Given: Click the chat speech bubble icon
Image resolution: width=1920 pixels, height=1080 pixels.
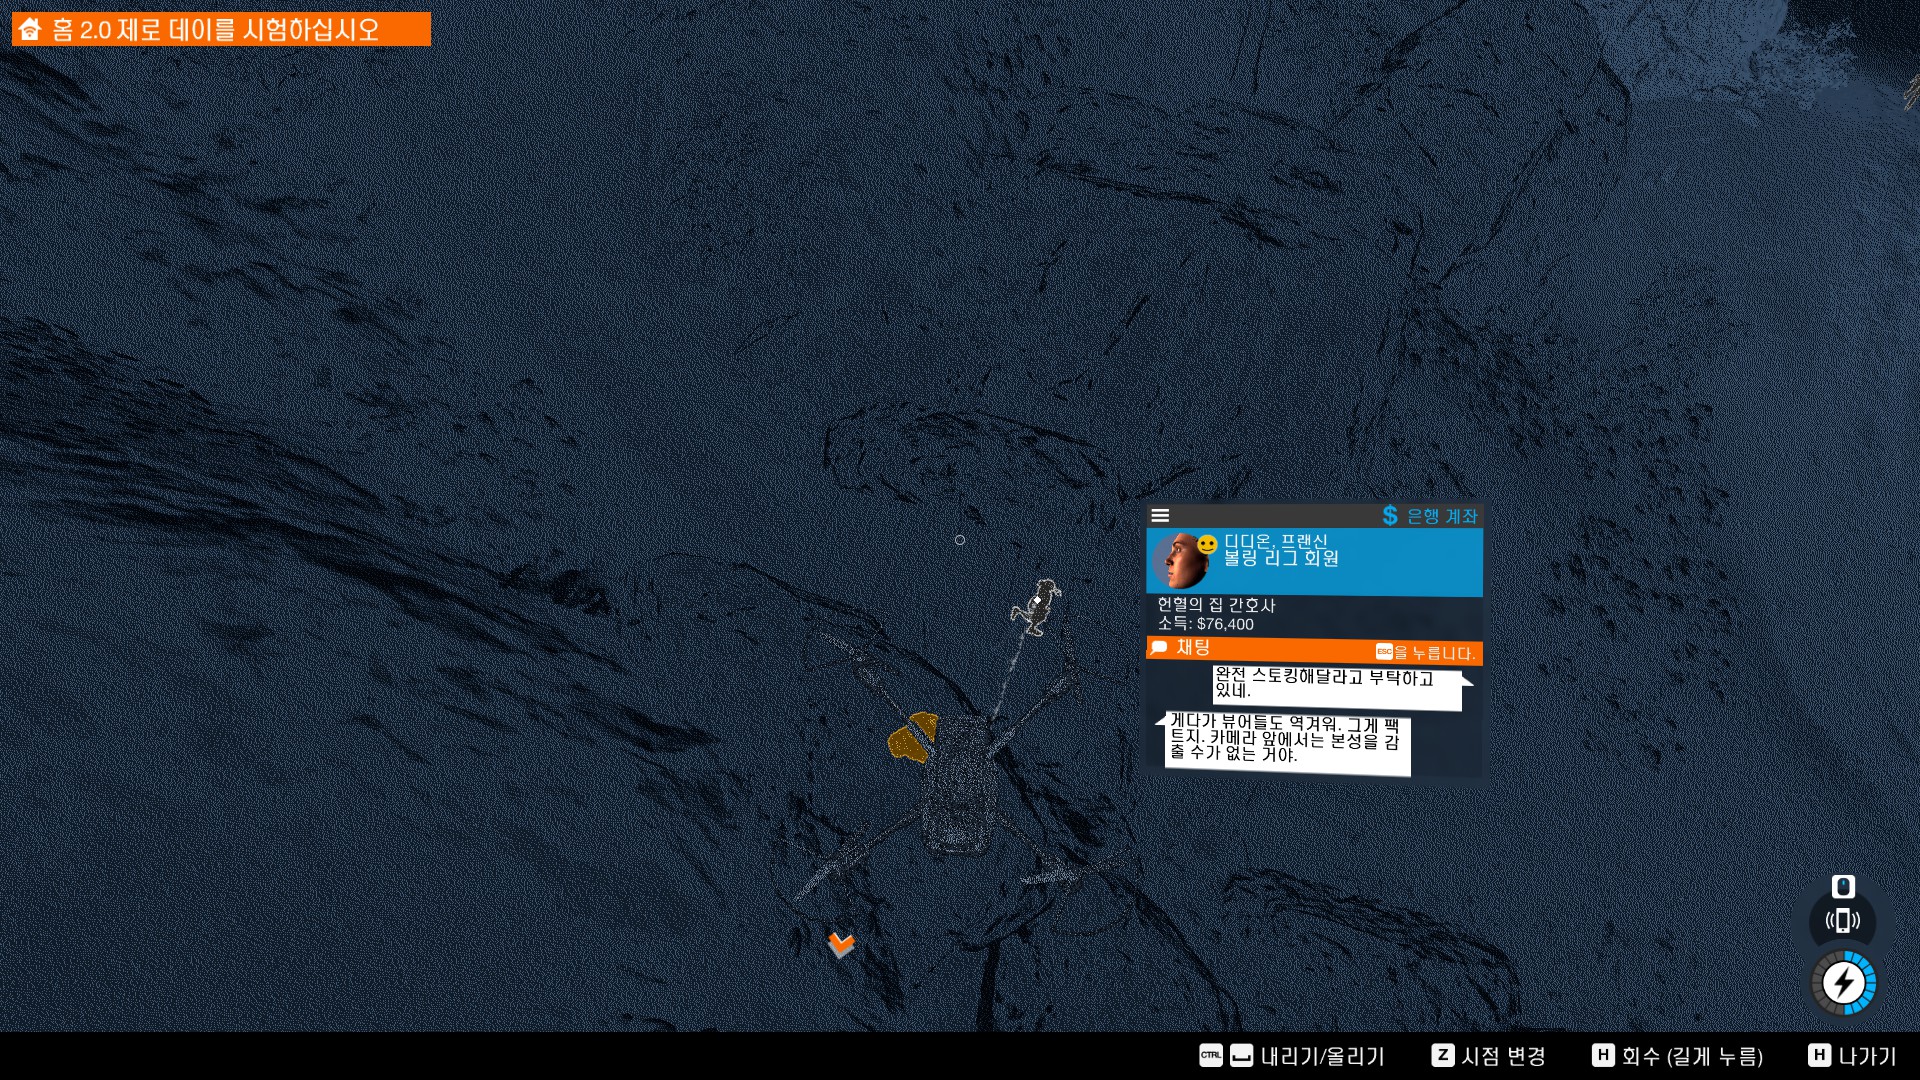Looking at the screenshot, I should point(1159,648).
